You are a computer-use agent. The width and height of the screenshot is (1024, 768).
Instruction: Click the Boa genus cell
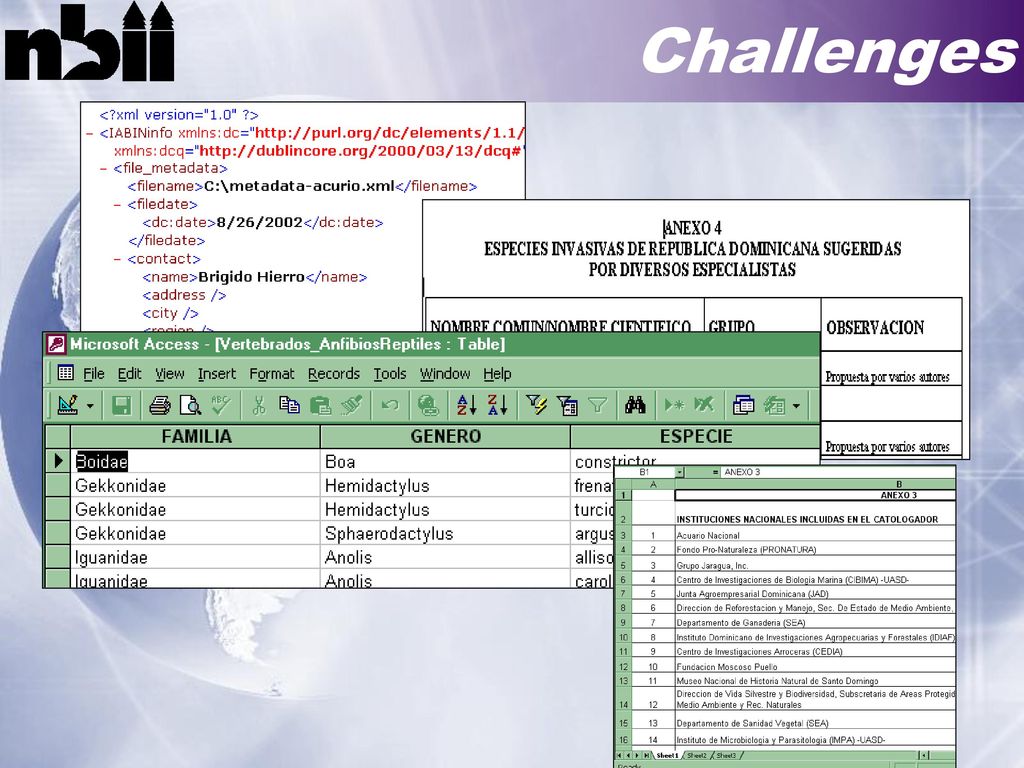445,462
